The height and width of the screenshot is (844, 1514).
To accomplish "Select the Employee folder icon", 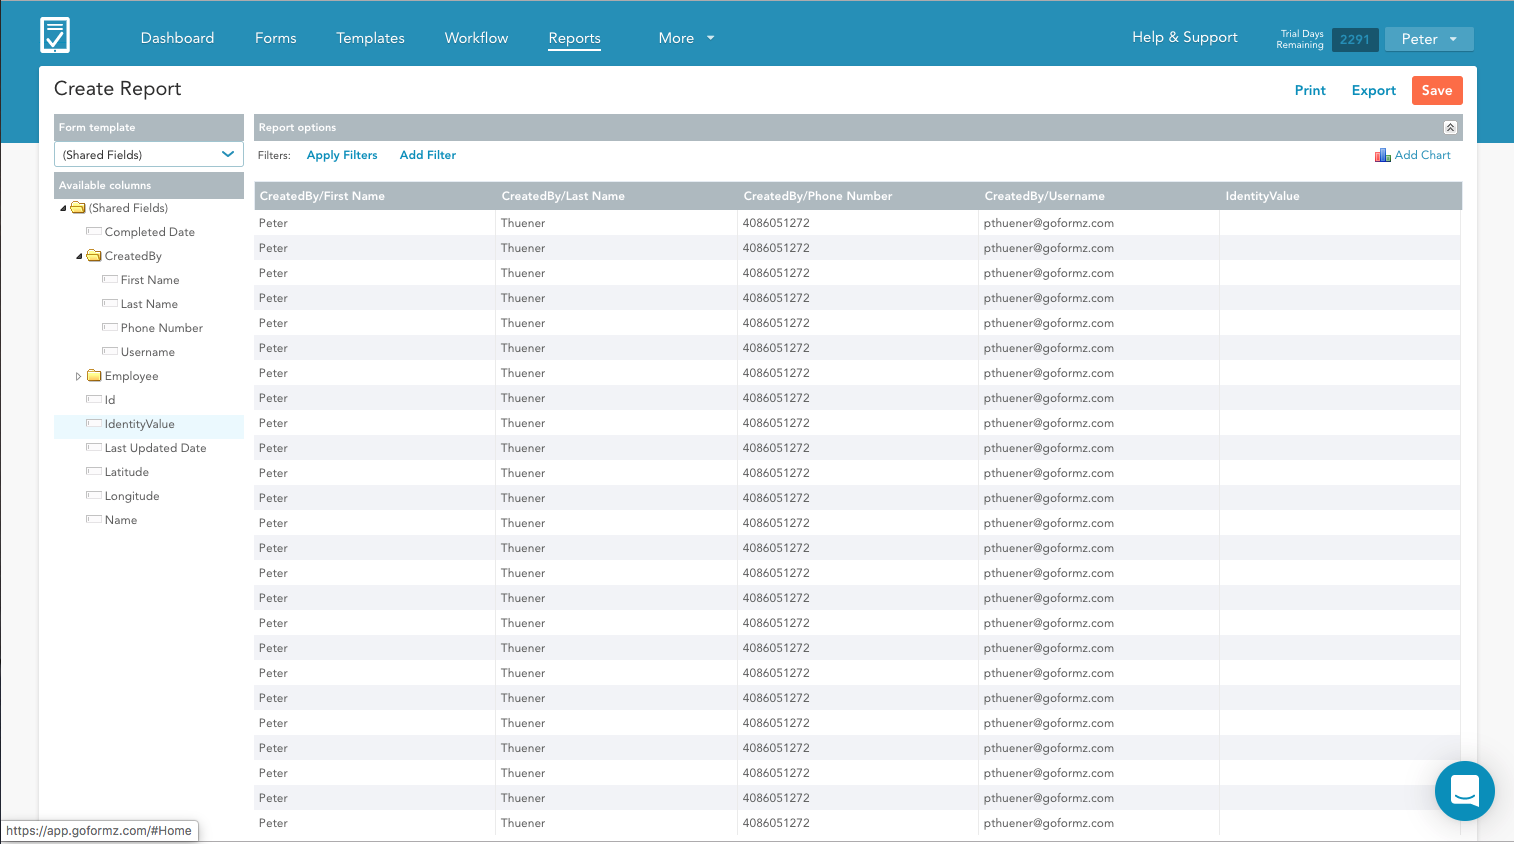I will (x=94, y=376).
